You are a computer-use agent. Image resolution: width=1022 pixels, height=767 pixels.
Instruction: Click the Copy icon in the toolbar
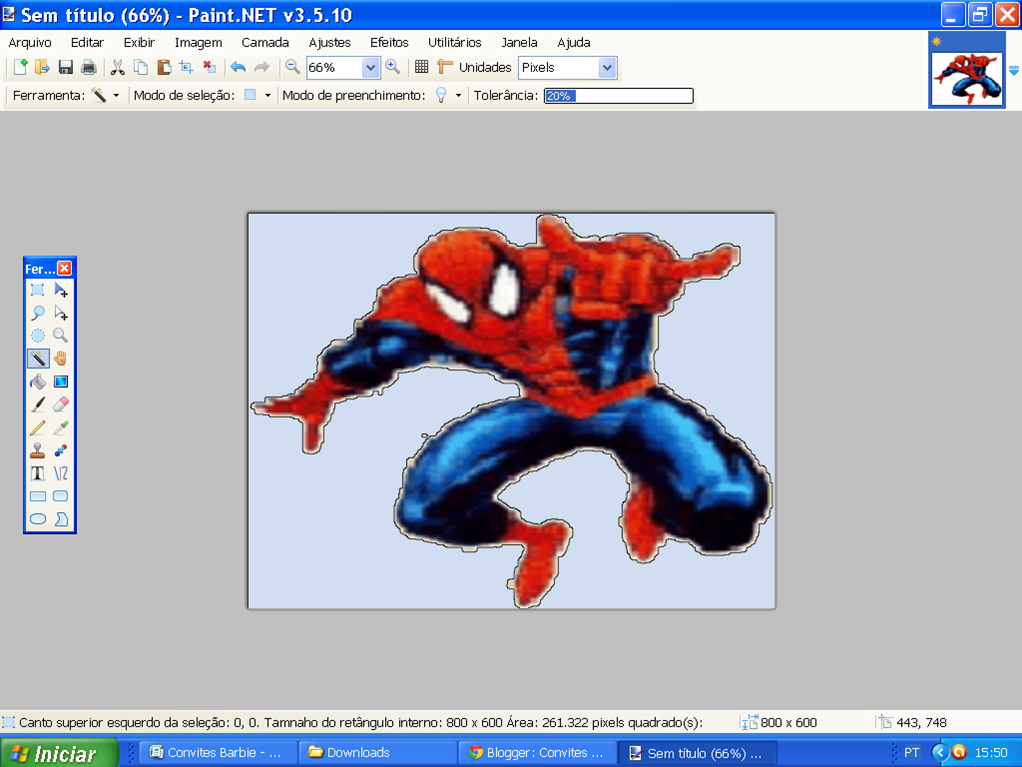140,67
